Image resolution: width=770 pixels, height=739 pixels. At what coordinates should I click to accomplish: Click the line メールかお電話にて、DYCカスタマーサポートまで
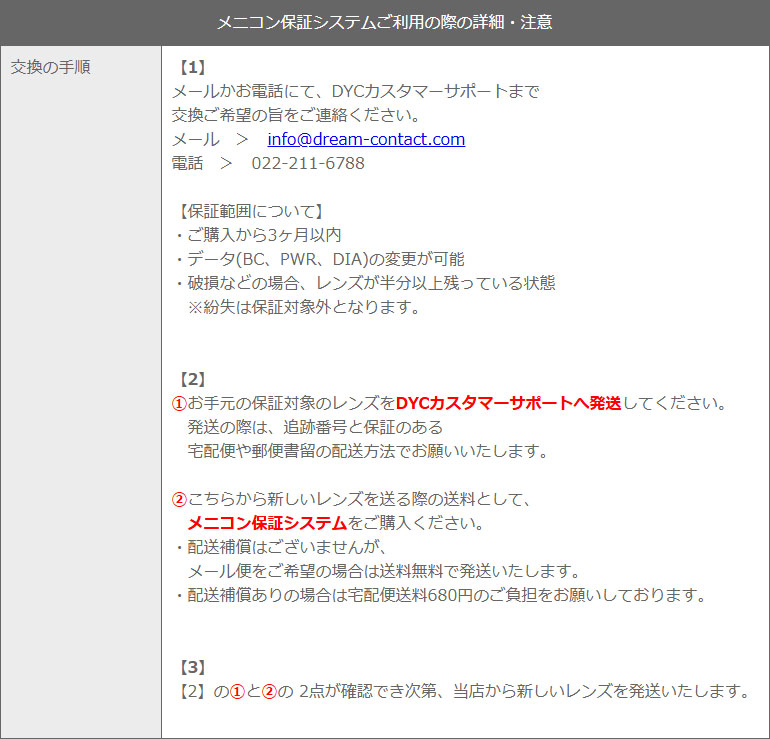coord(356,91)
